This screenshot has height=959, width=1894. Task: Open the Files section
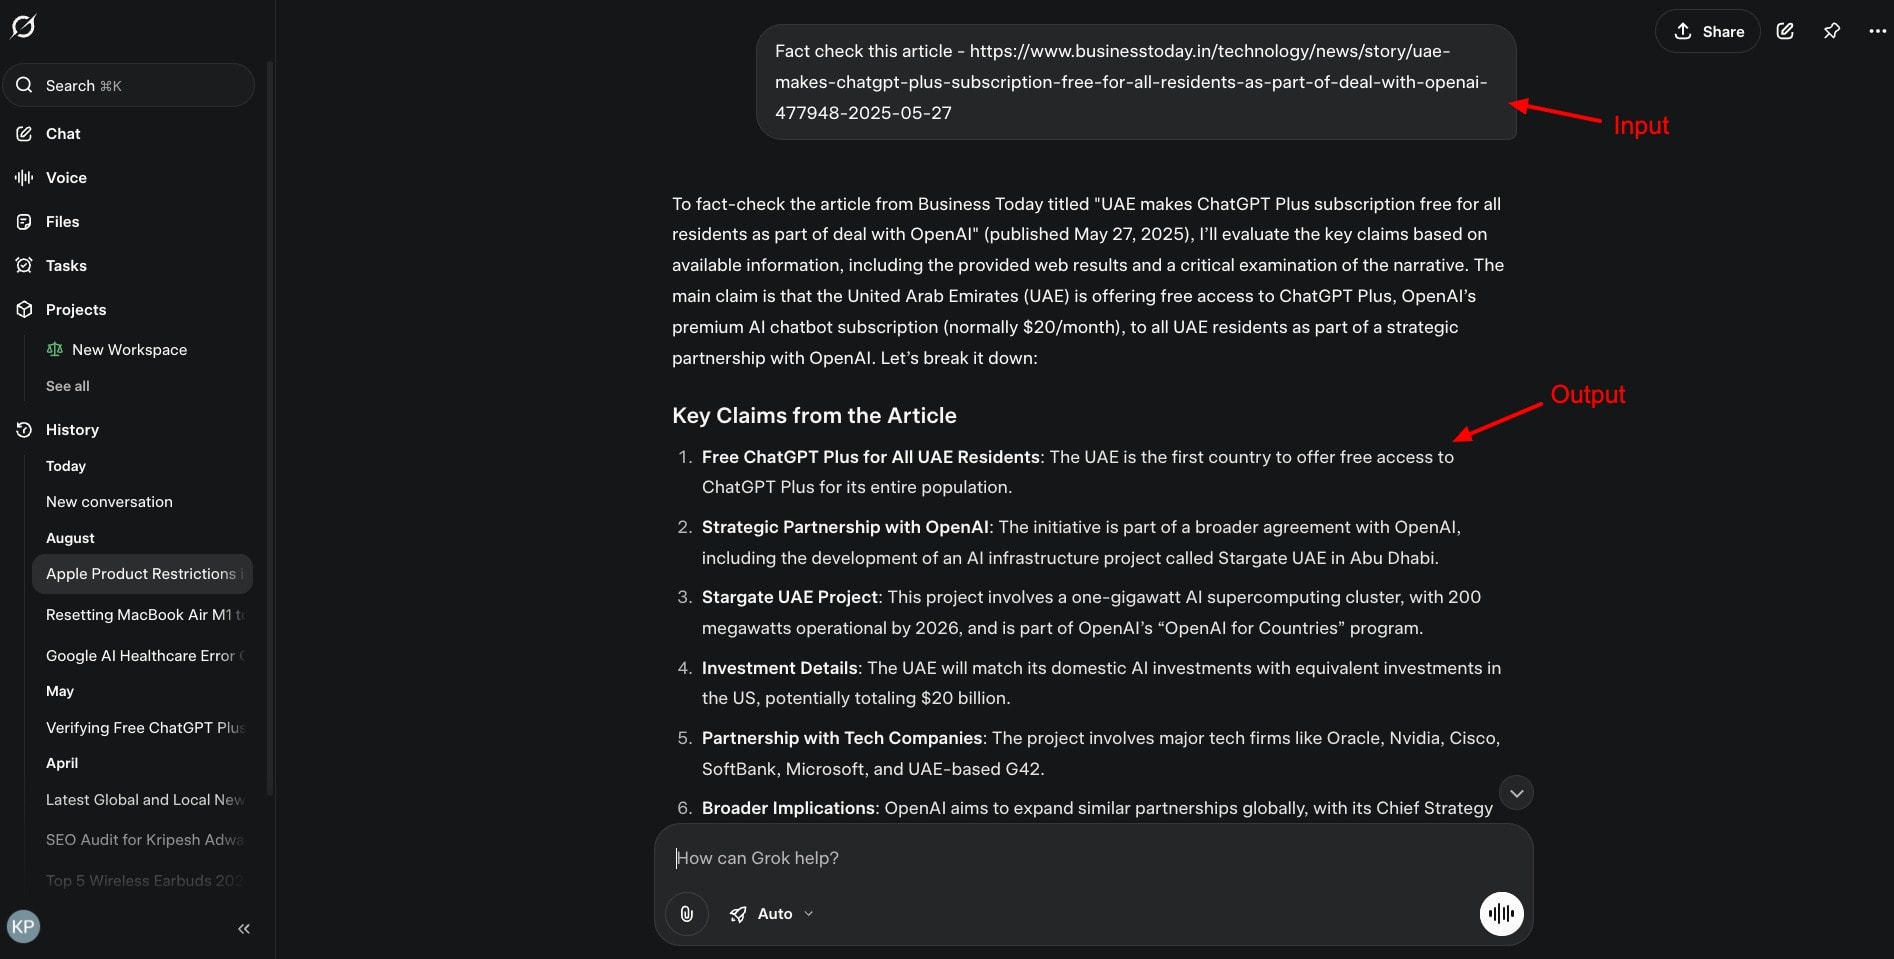62,222
